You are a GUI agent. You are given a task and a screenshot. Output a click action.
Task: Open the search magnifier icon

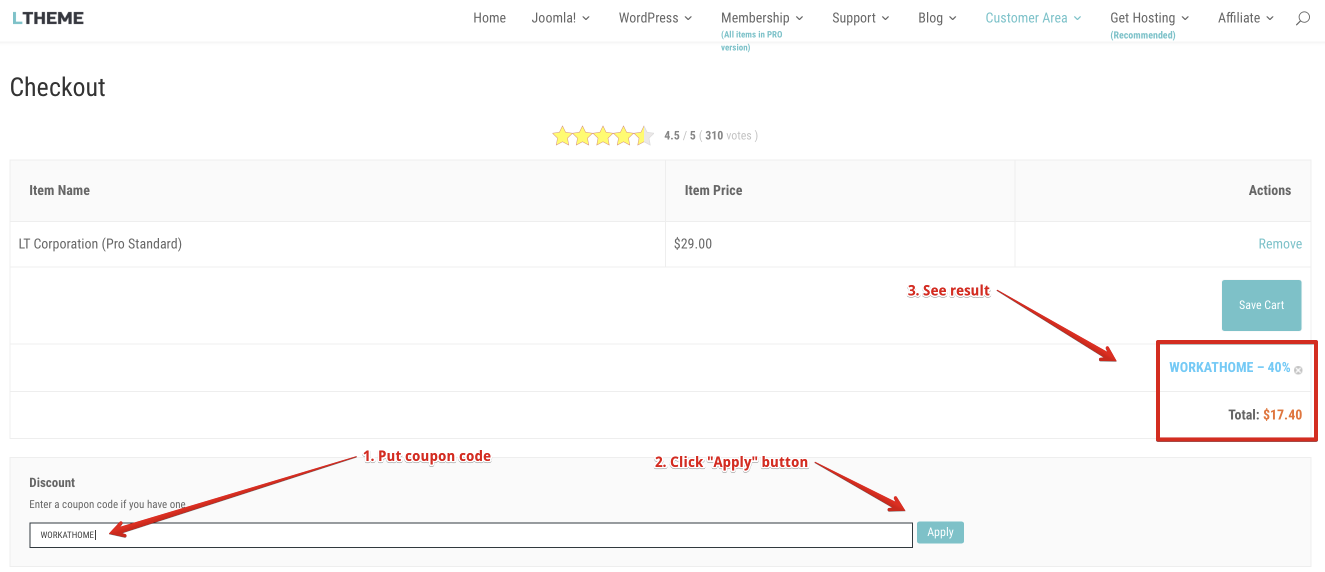(x=1302, y=18)
